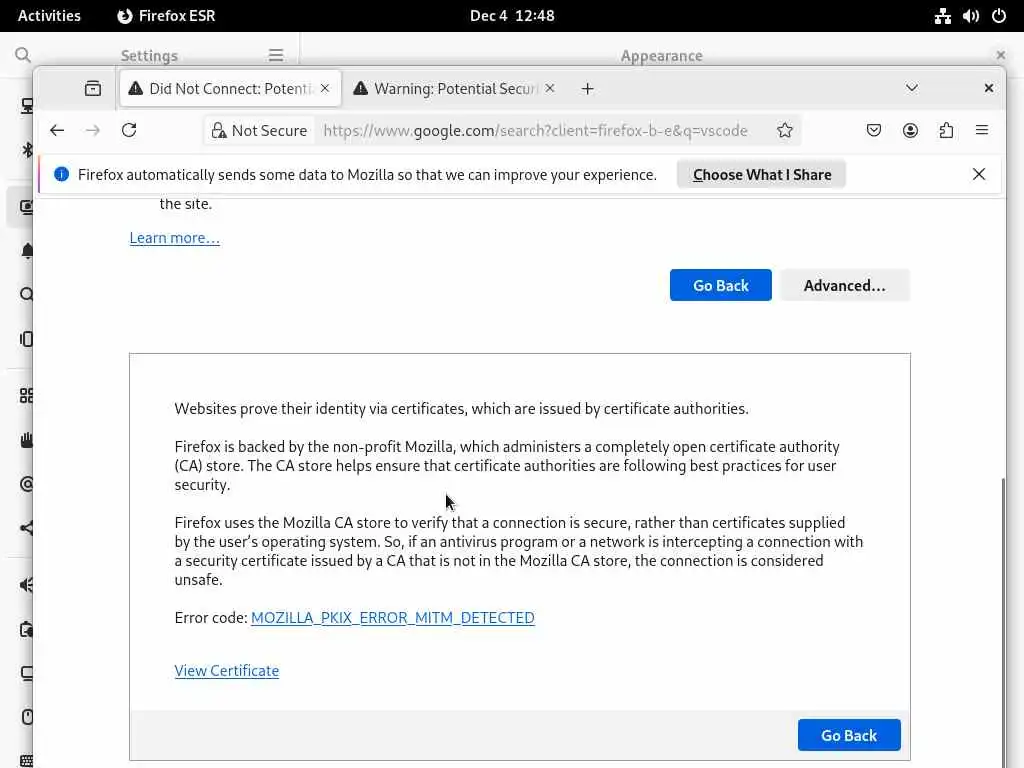This screenshot has height=768, width=1024.
Task: Click the power icon in system tray
Action: coord(999,16)
